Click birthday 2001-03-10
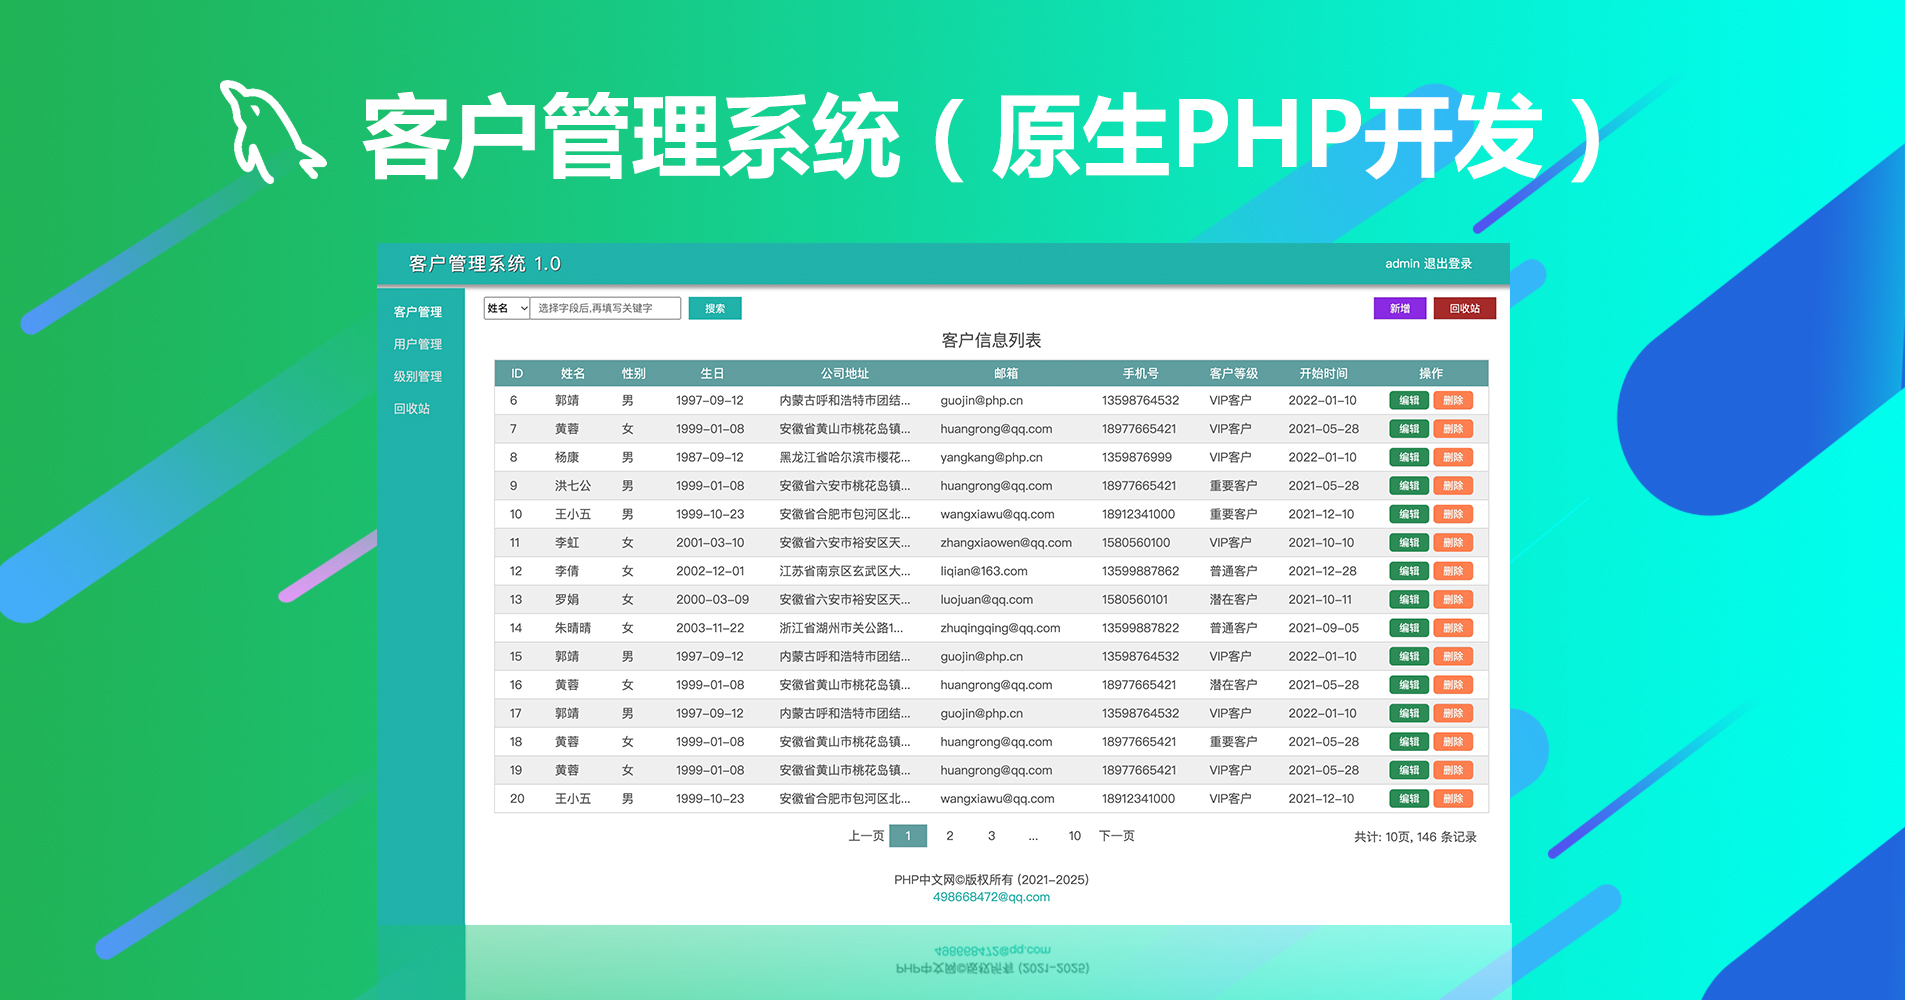 (710, 543)
